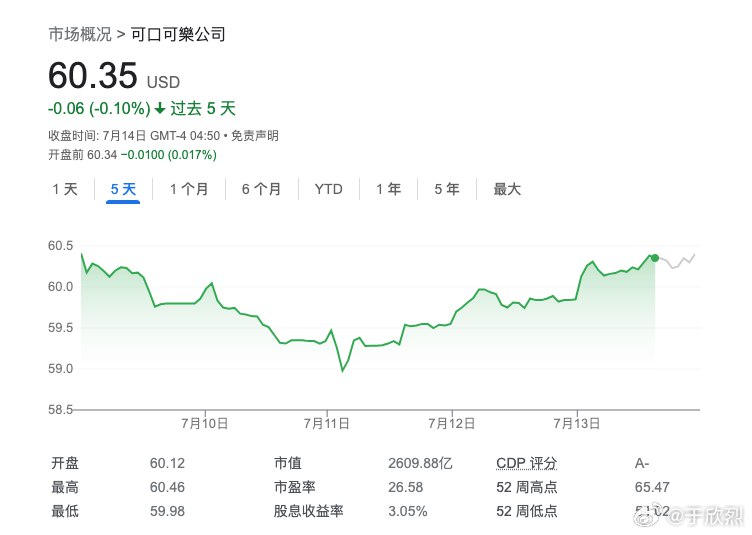Click the 可口可樂公司 company name
Viewport: 752px width, 535px height.
[x=178, y=35]
